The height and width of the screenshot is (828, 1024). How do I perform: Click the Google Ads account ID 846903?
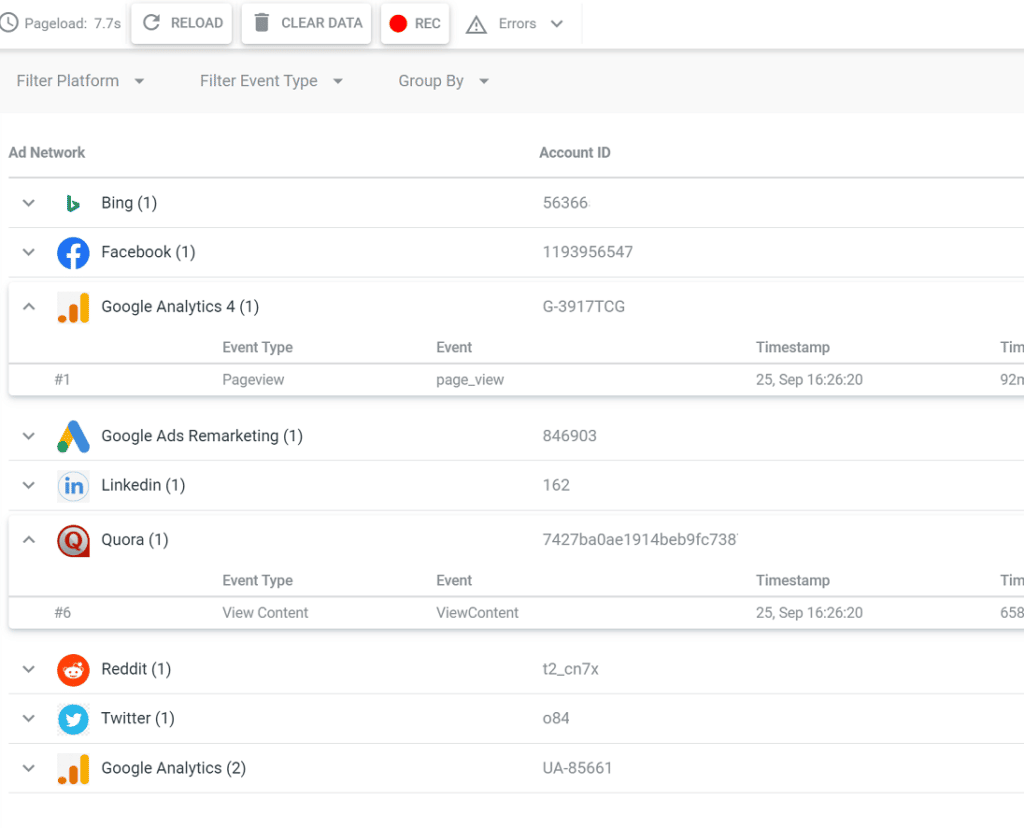click(x=569, y=436)
